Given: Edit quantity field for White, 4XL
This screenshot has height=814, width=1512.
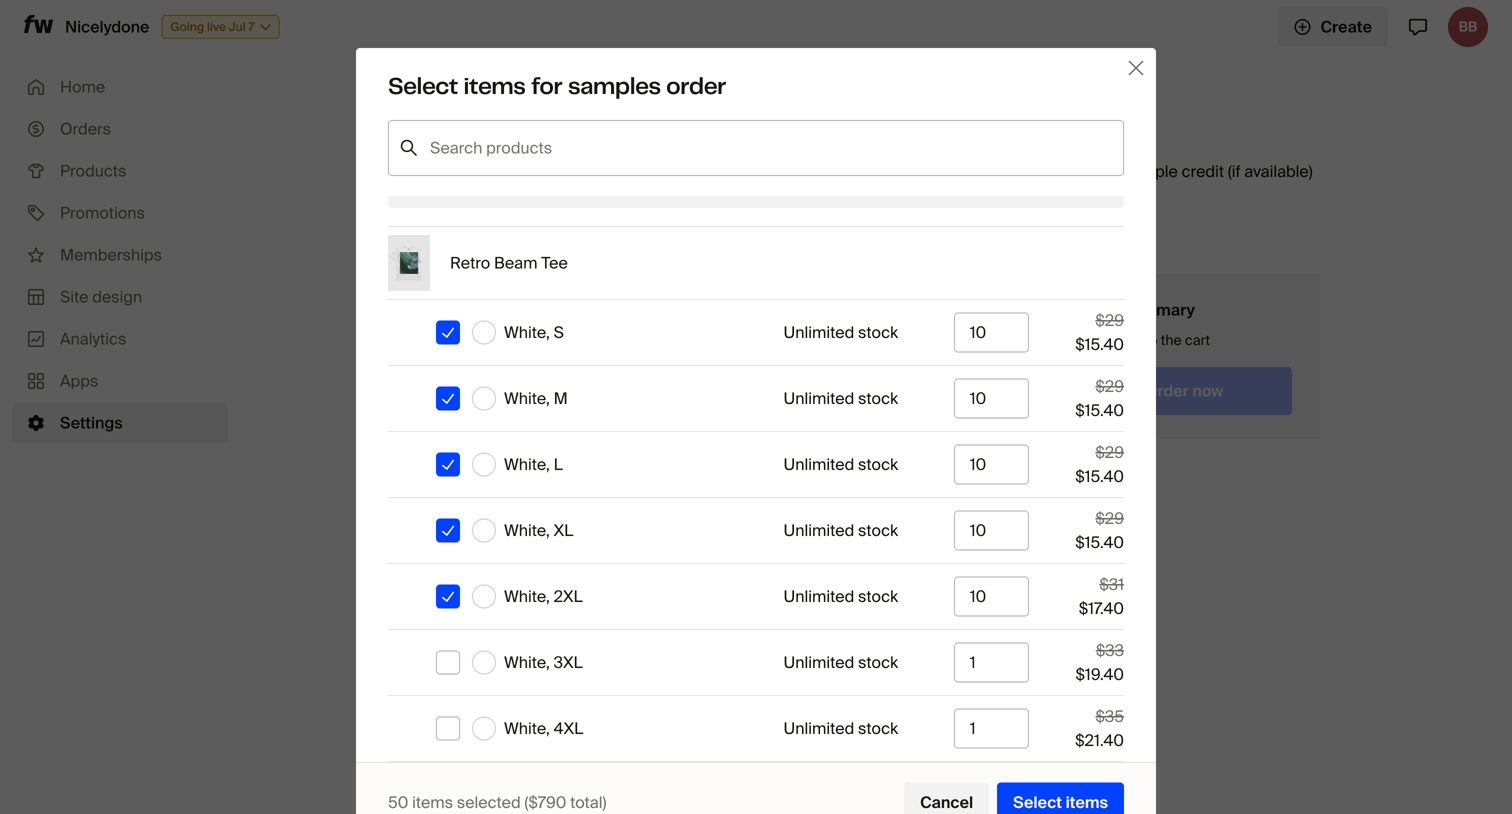Looking at the screenshot, I should point(991,728).
